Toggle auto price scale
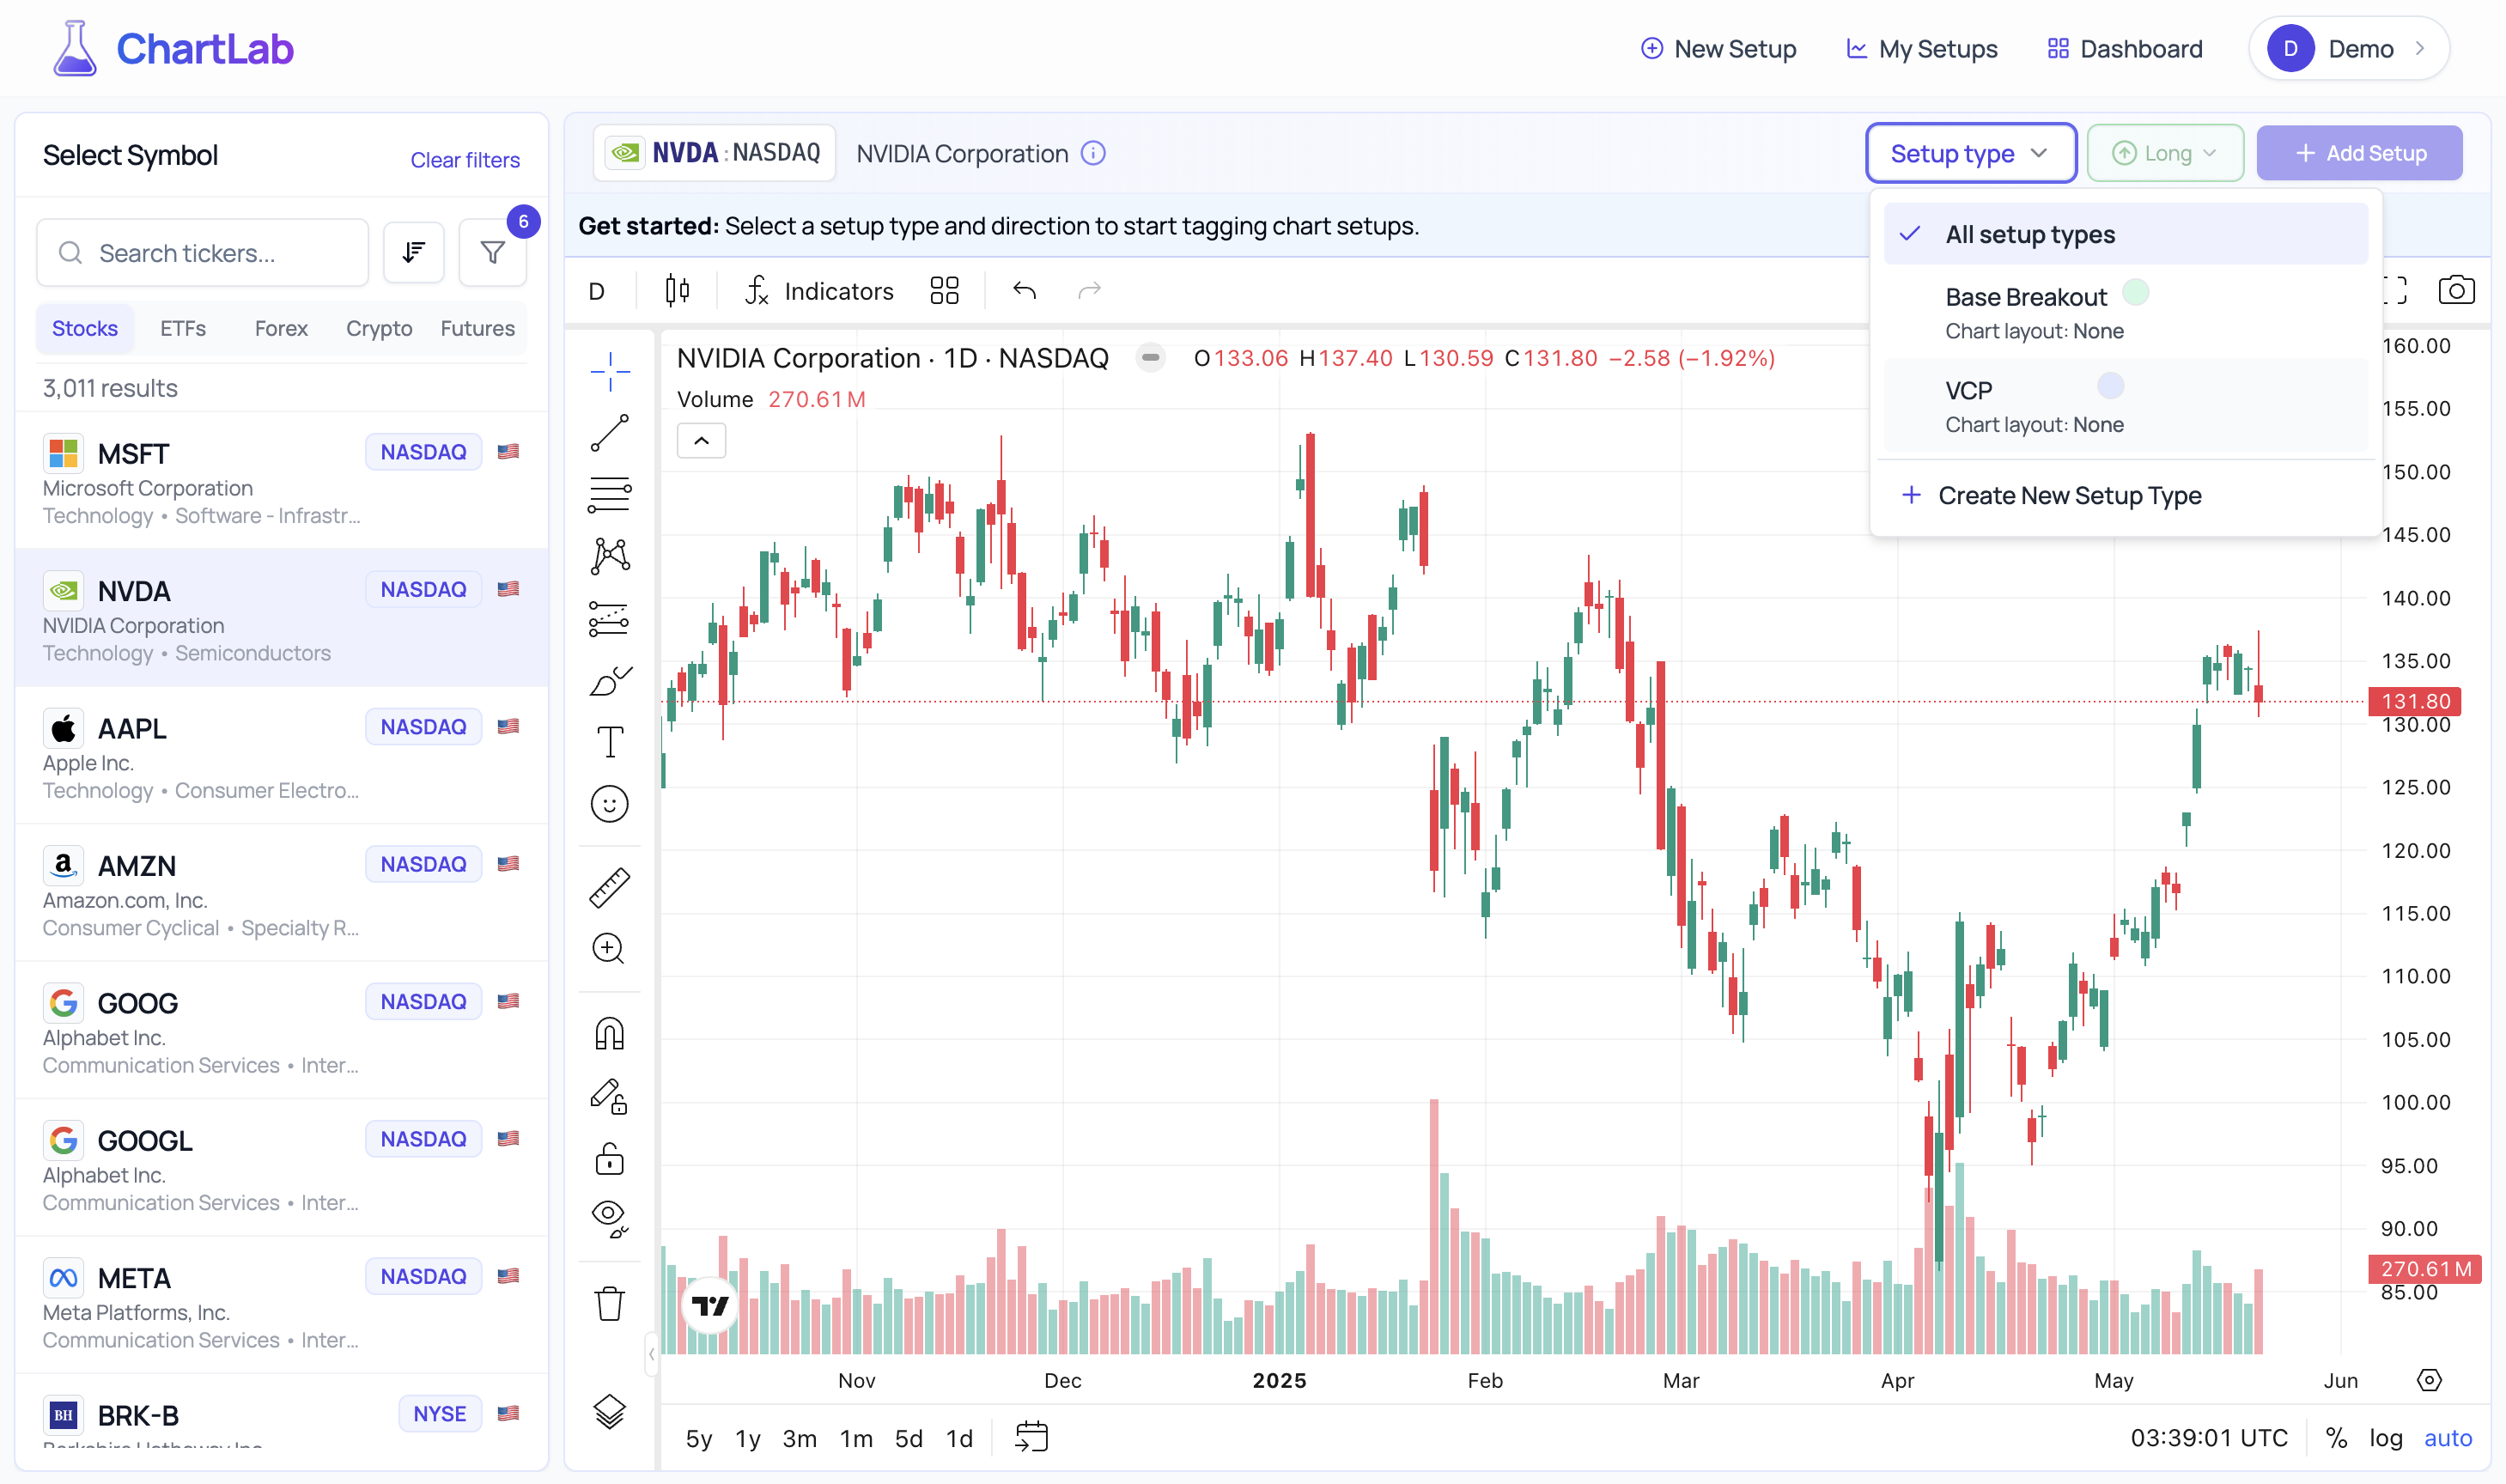Viewport: 2506px width, 1484px height. [2448, 1438]
